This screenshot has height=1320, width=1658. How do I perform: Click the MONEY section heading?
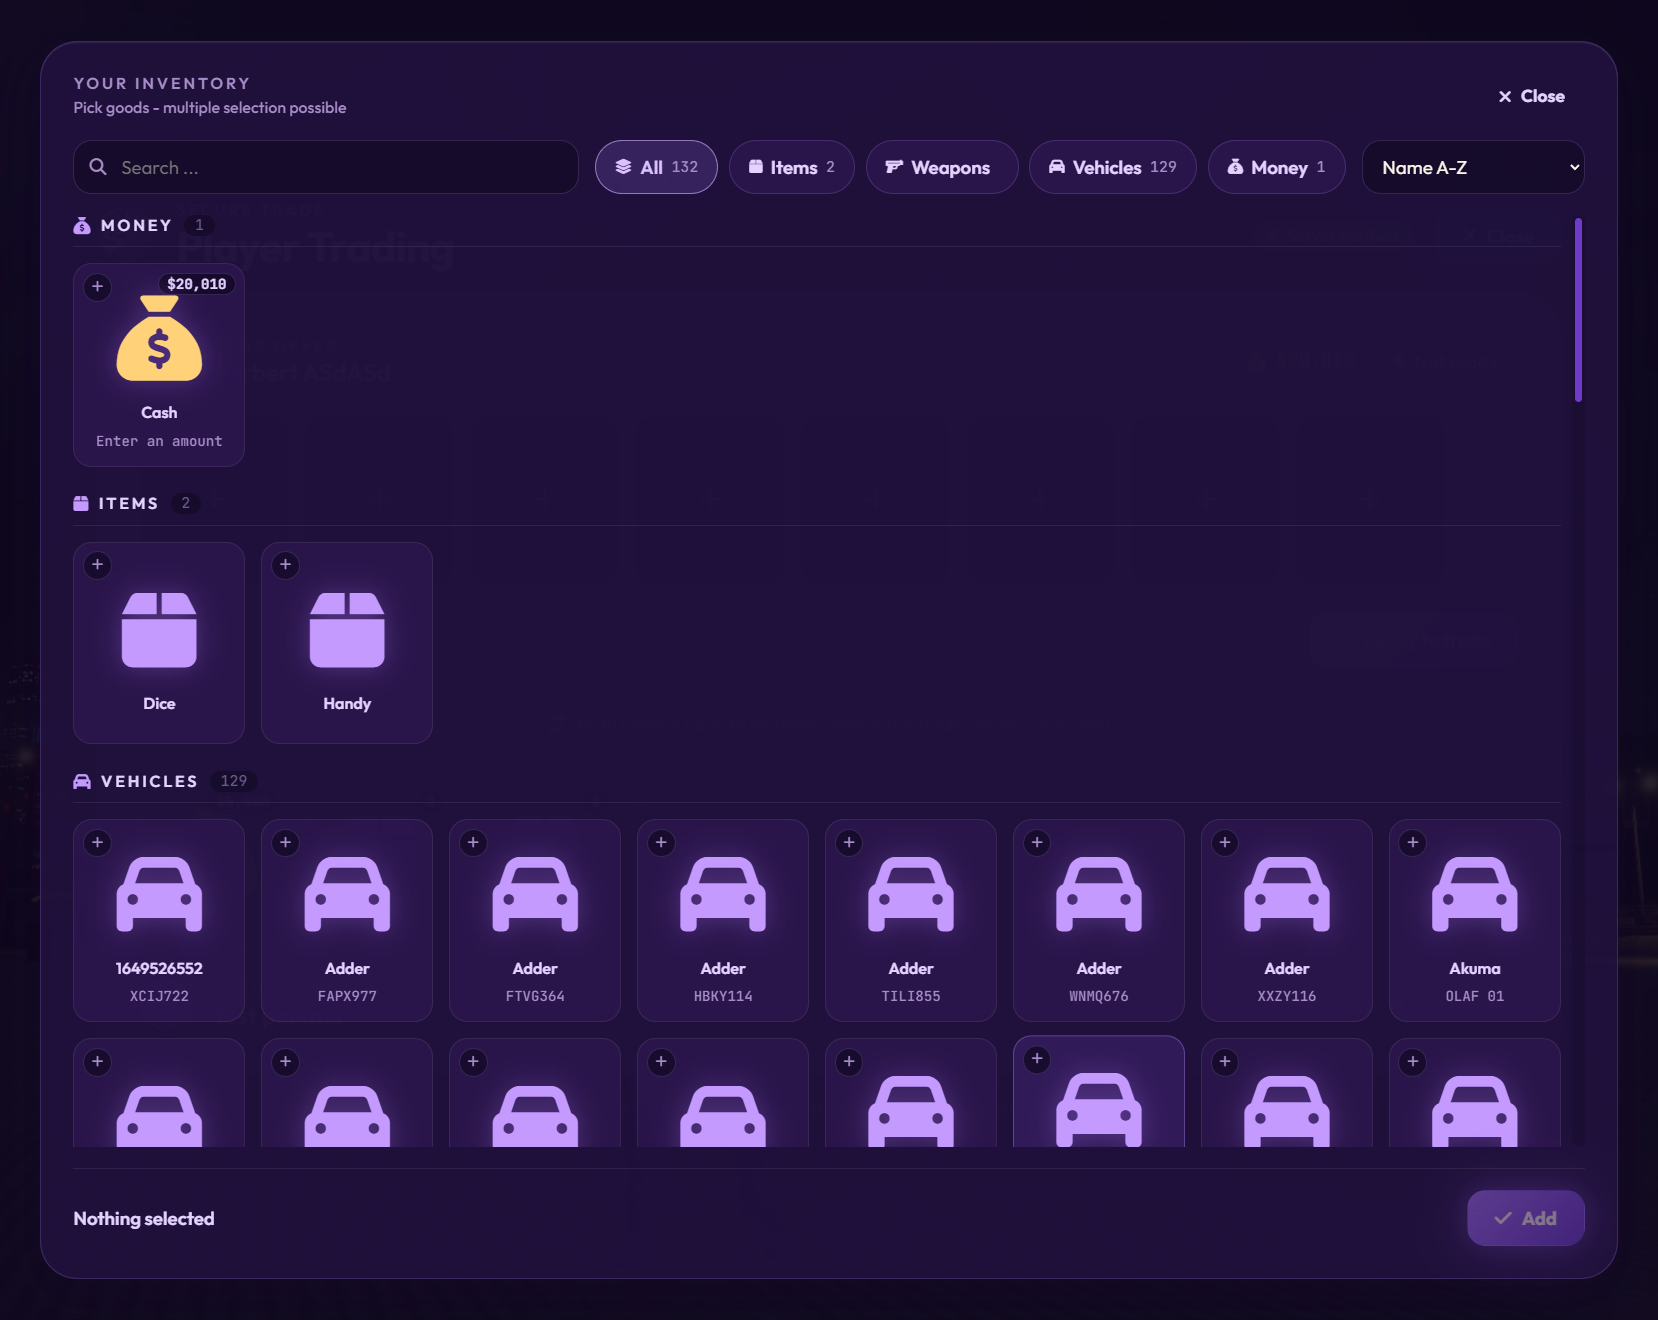[x=136, y=225]
